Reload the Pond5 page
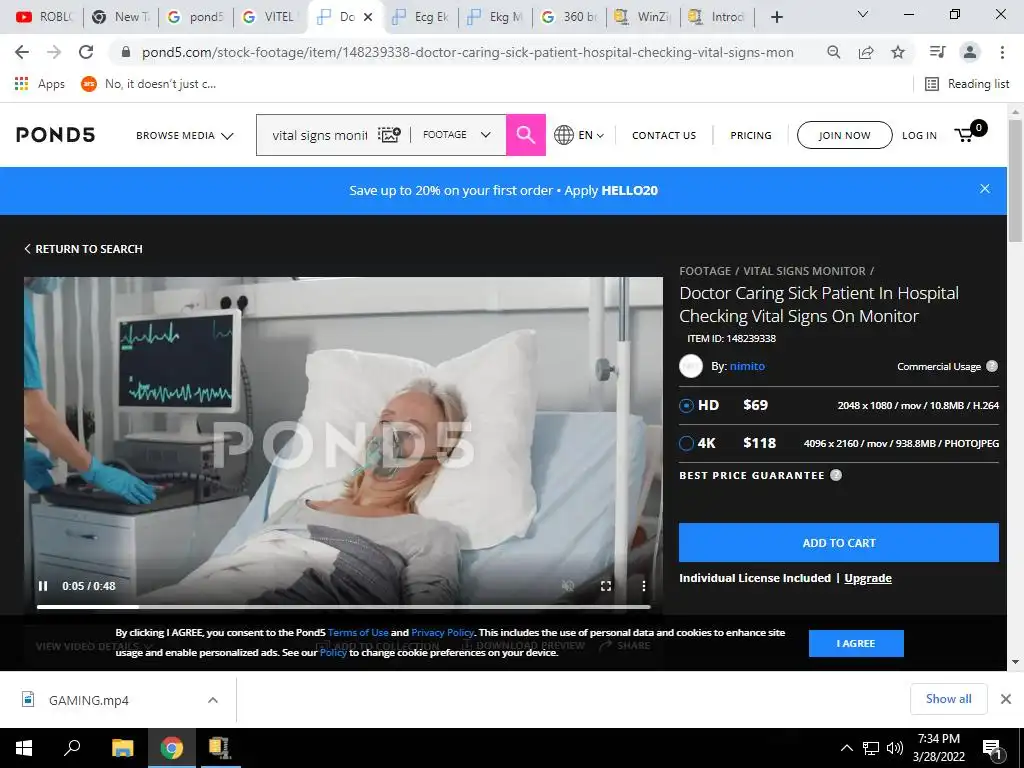The image size is (1024, 768). (86, 52)
